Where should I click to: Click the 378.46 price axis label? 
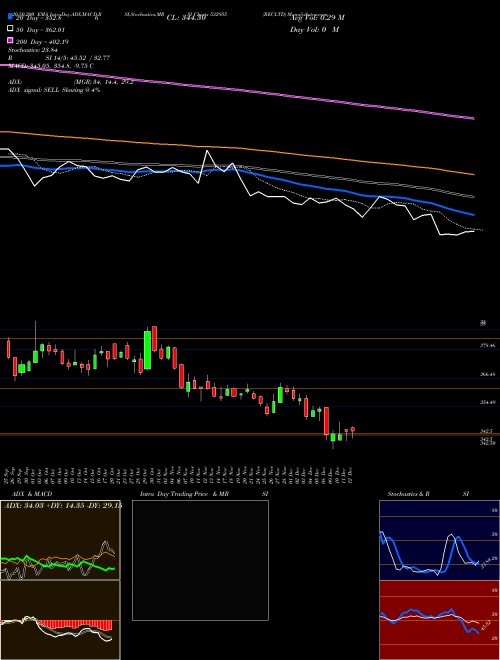pos(488,346)
